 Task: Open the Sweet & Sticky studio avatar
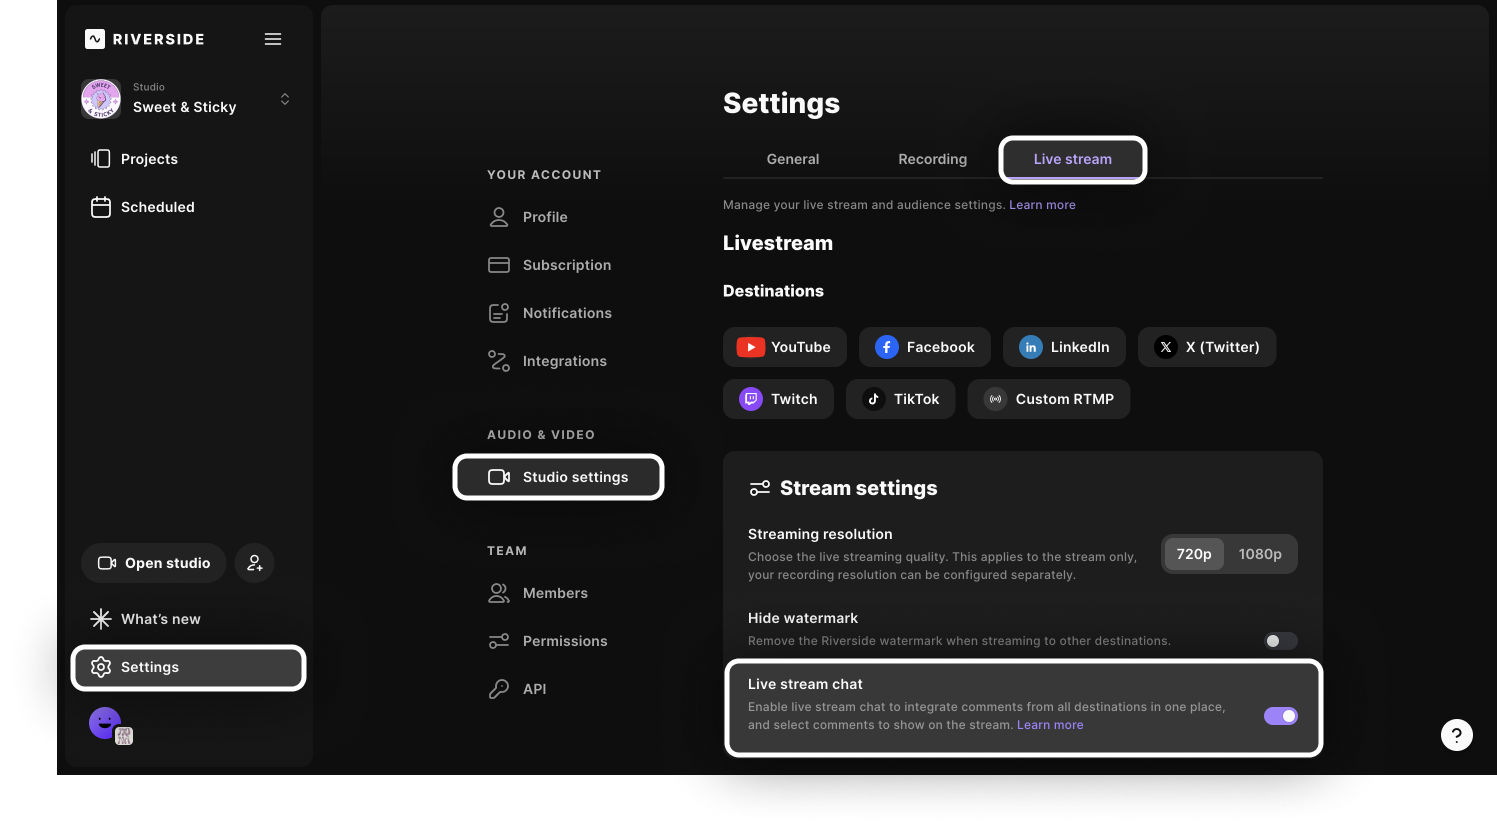[x=101, y=99]
